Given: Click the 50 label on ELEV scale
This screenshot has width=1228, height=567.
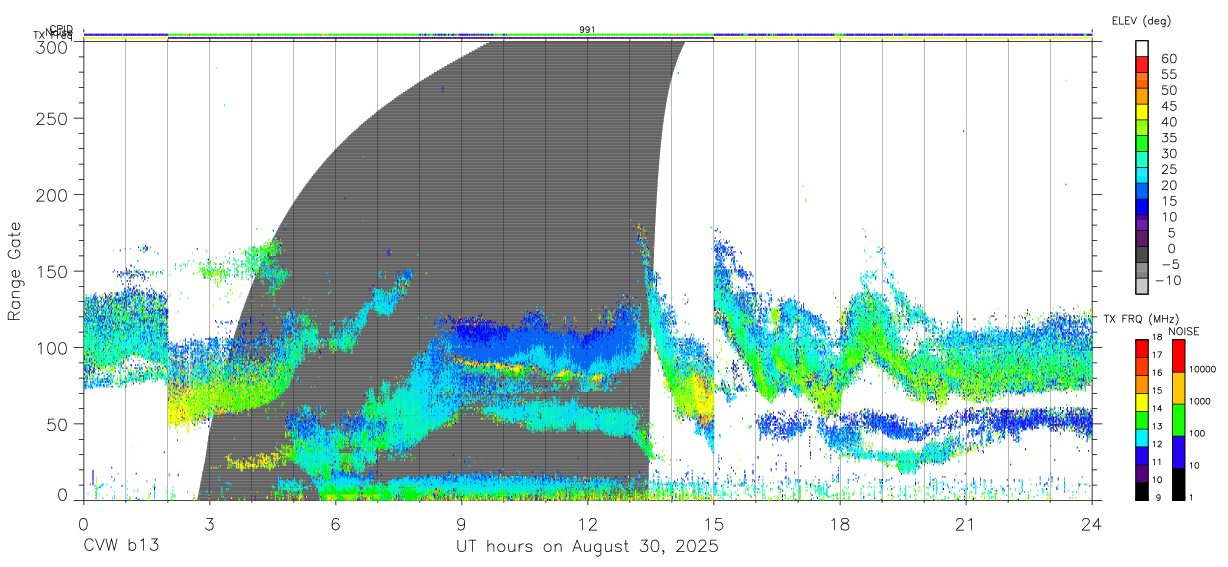Looking at the screenshot, I should click(x=1168, y=91).
